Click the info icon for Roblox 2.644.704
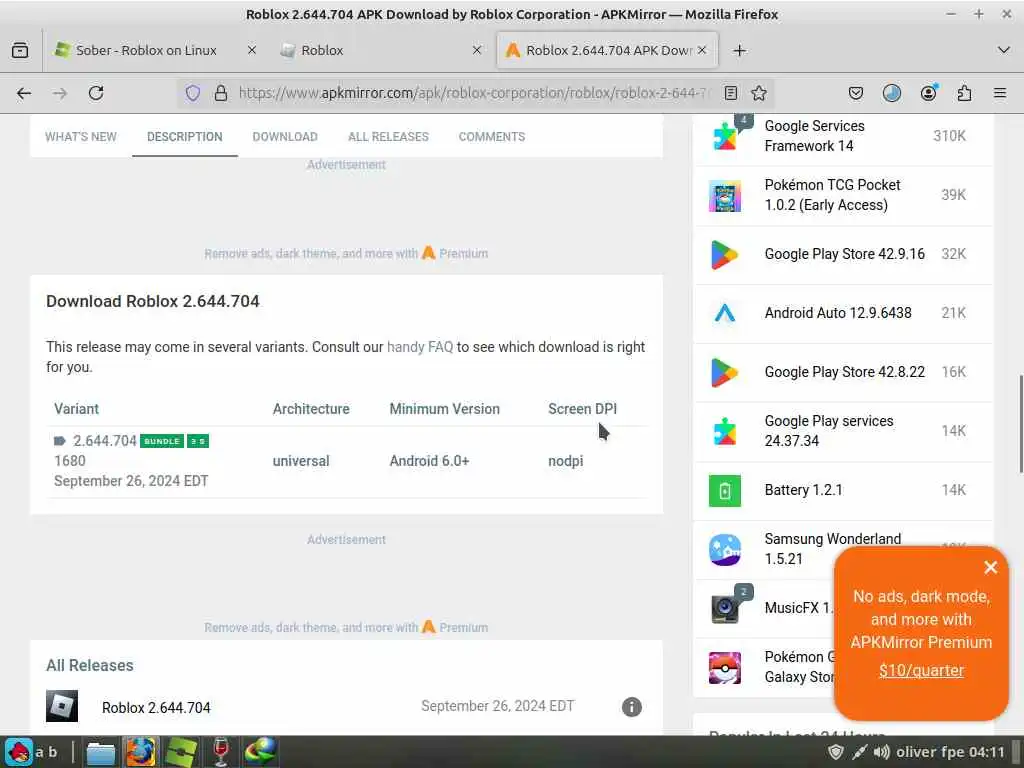The width and height of the screenshot is (1024, 768). [632, 707]
